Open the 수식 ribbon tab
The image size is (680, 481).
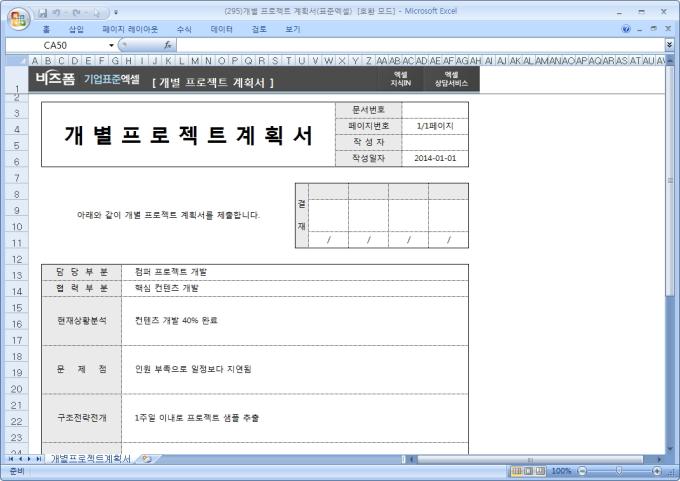(184, 29)
